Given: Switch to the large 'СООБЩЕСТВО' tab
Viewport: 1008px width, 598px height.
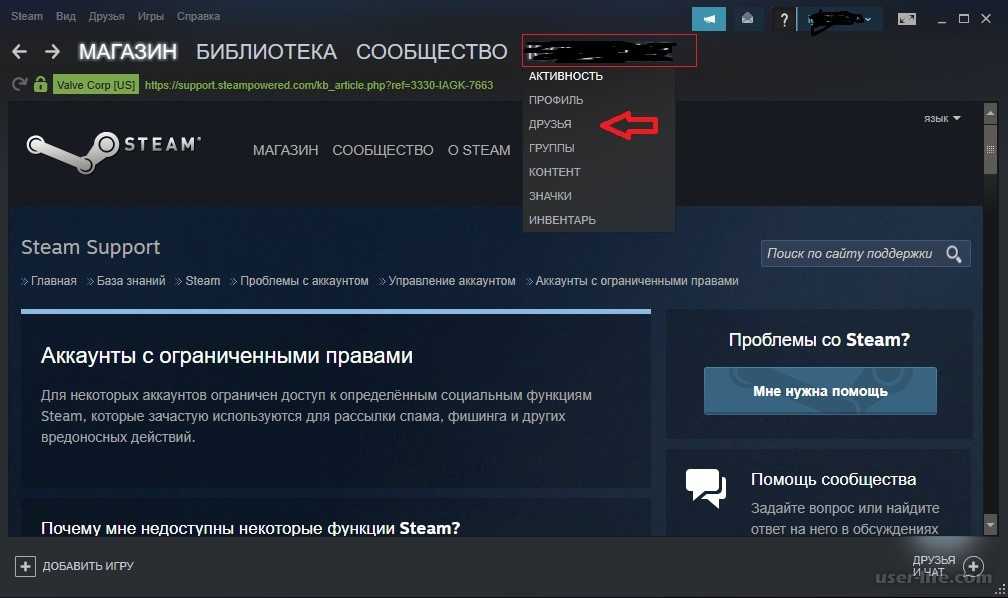Looking at the screenshot, I should [x=431, y=51].
